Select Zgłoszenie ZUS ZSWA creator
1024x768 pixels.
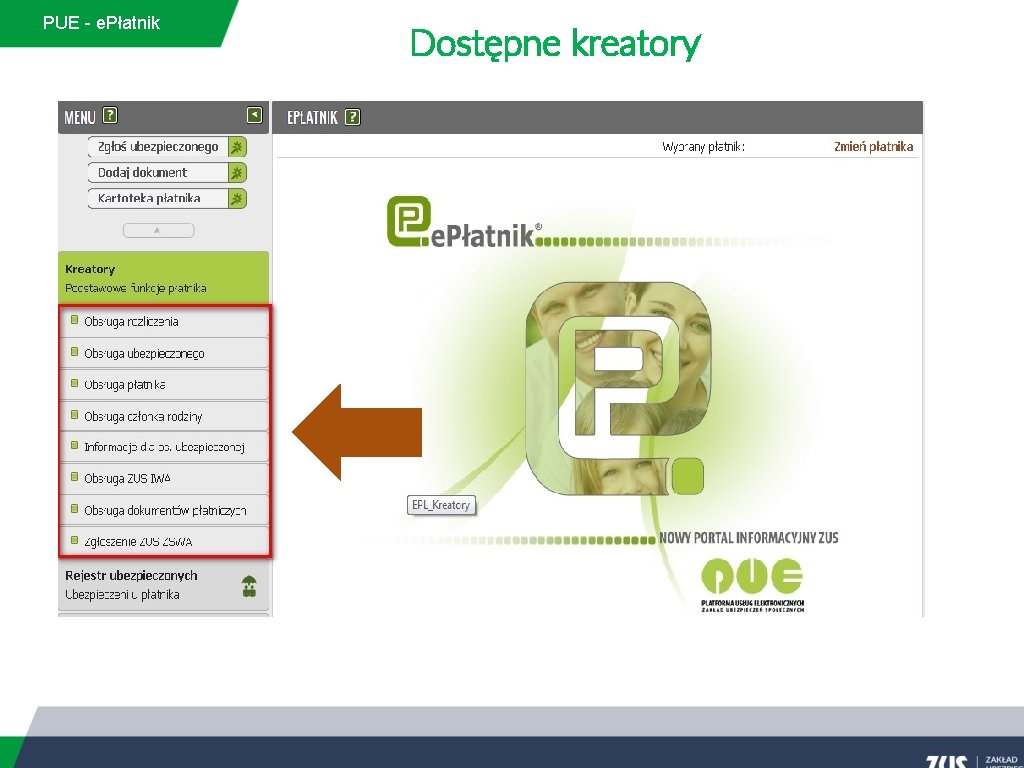coord(165,541)
